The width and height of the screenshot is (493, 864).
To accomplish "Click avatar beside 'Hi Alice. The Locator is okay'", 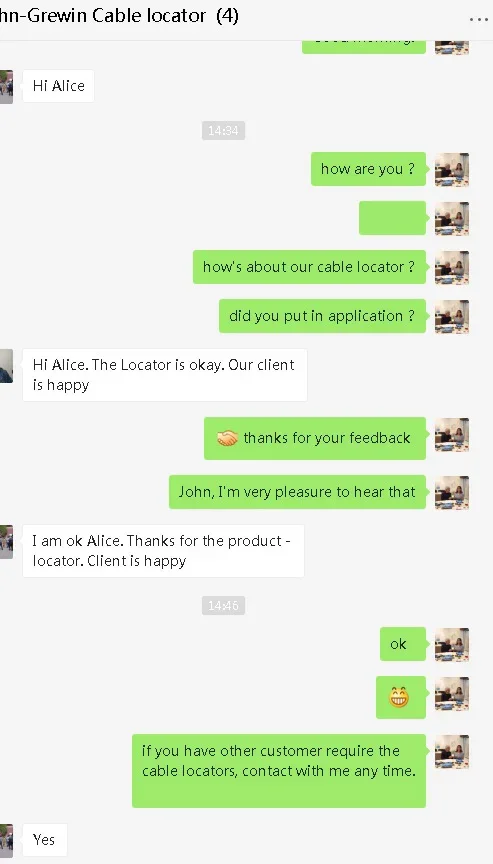I will tap(6, 366).
